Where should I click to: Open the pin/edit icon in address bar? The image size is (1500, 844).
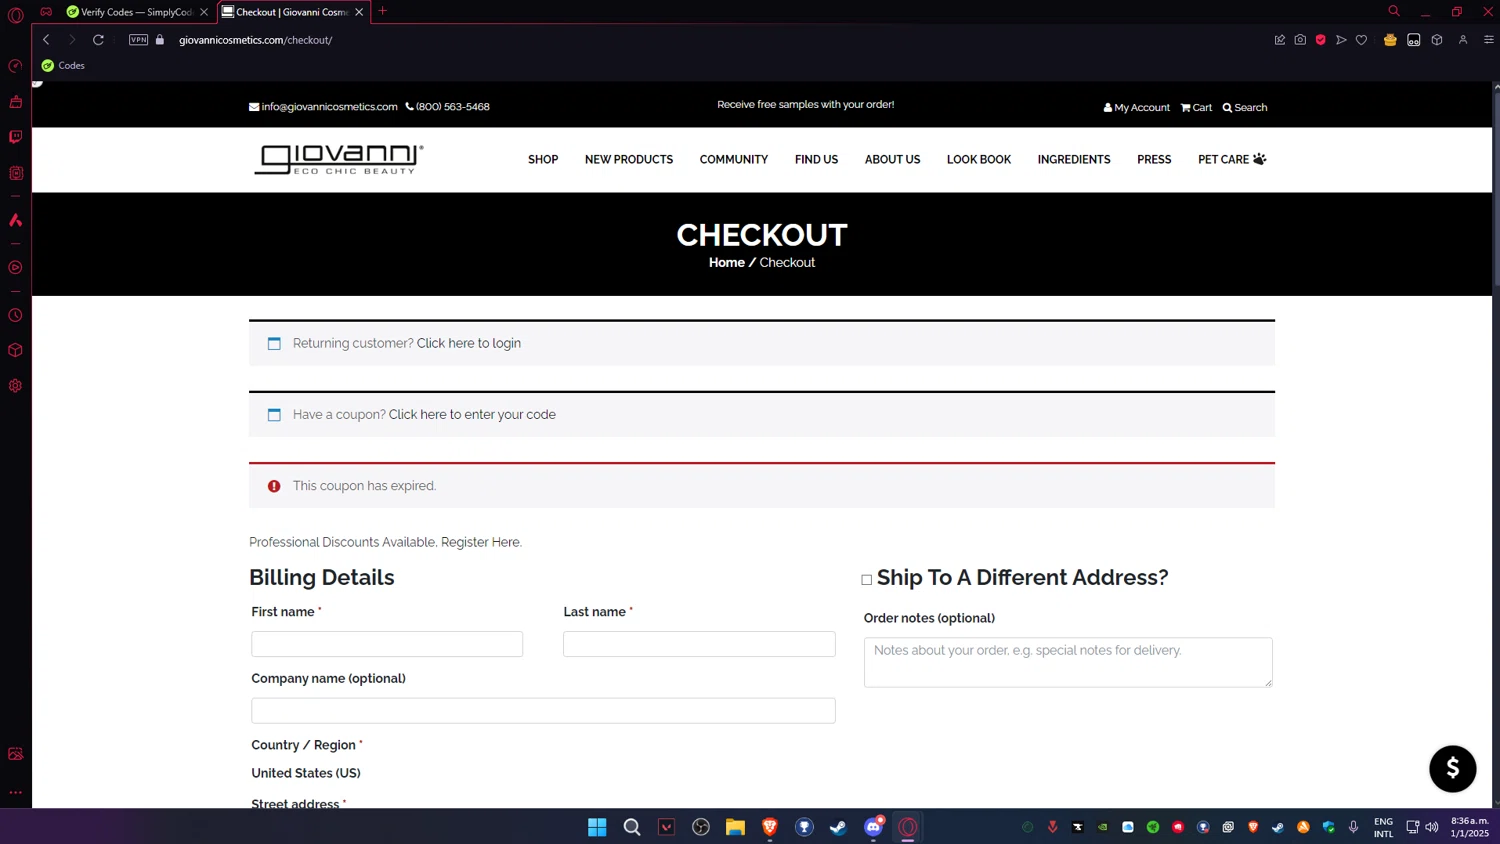tap(1279, 40)
